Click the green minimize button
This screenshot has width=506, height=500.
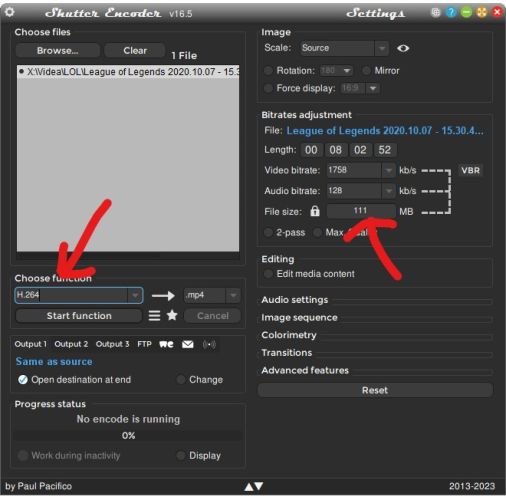click(466, 13)
